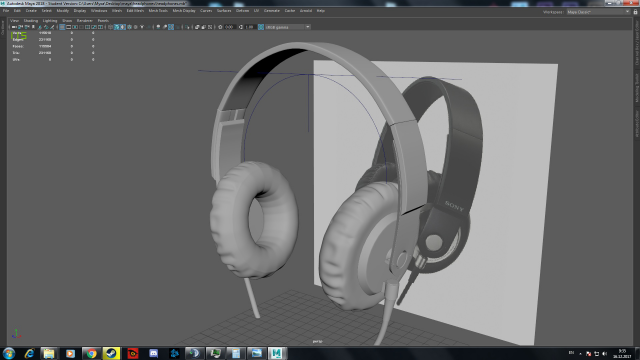Image resolution: width=640 pixels, height=360 pixels.
Task: Click the 2D Pan/Zoom icon
Action: pos(46,27)
